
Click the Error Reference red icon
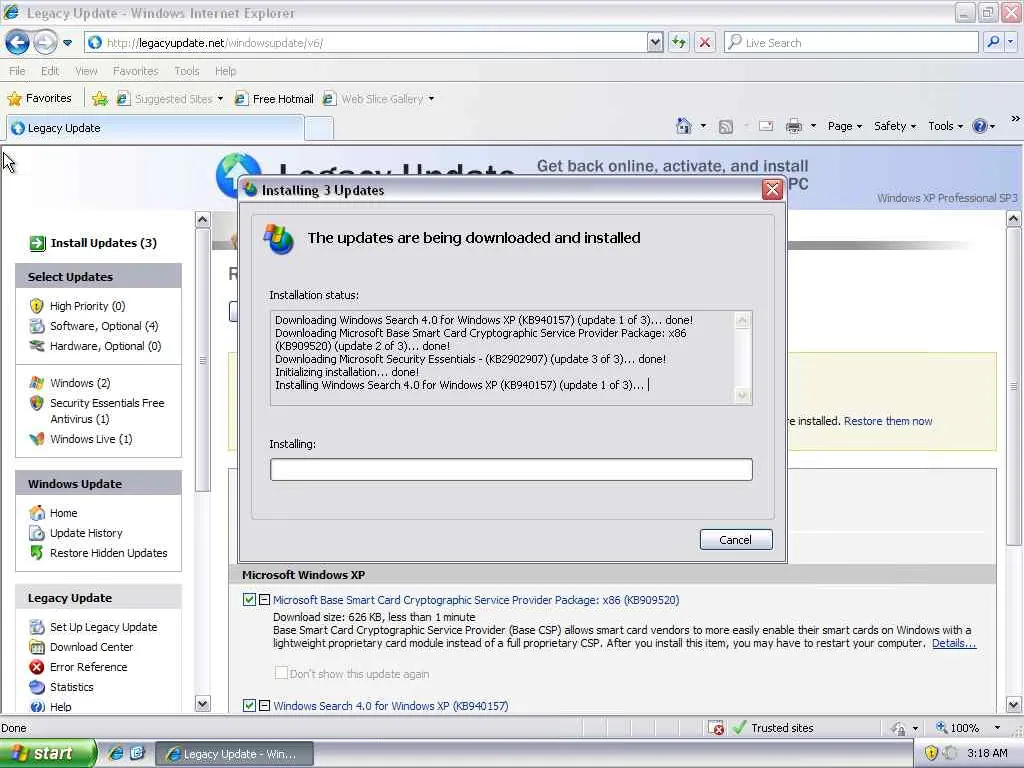[x=37, y=667]
